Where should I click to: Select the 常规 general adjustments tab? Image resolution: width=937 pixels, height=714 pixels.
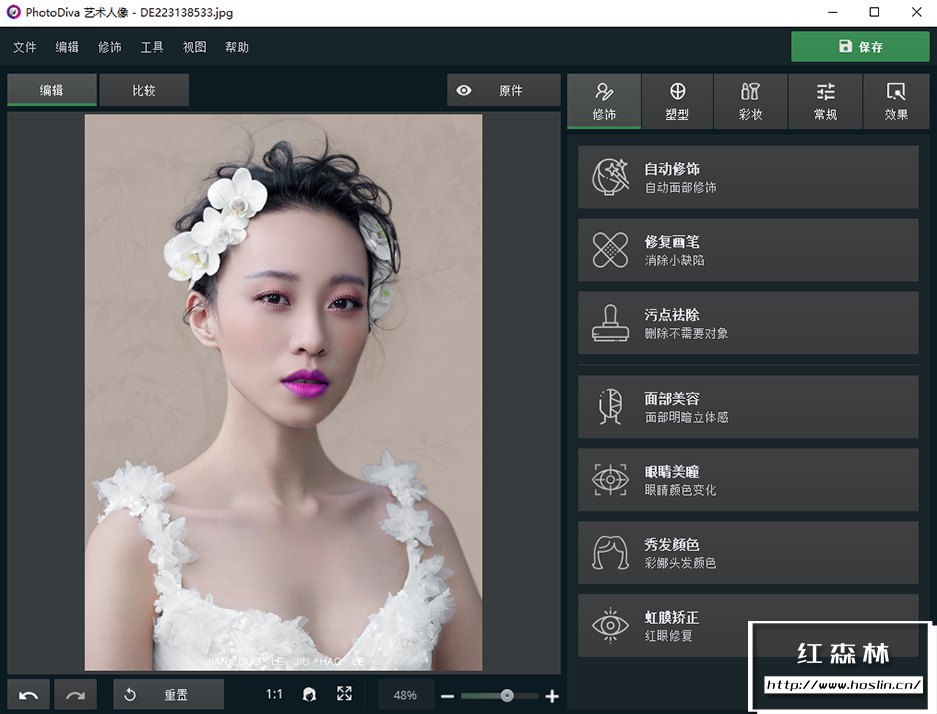tap(825, 102)
